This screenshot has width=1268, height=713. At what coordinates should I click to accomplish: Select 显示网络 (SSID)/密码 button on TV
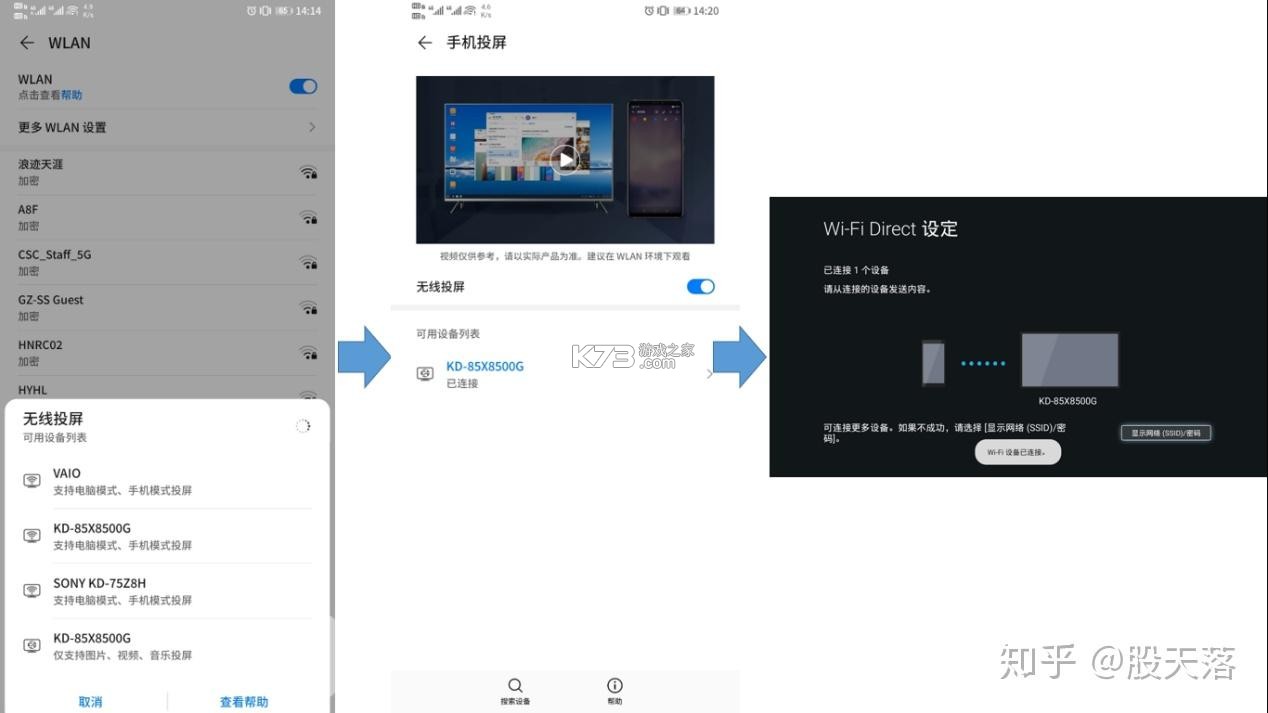pos(1166,433)
